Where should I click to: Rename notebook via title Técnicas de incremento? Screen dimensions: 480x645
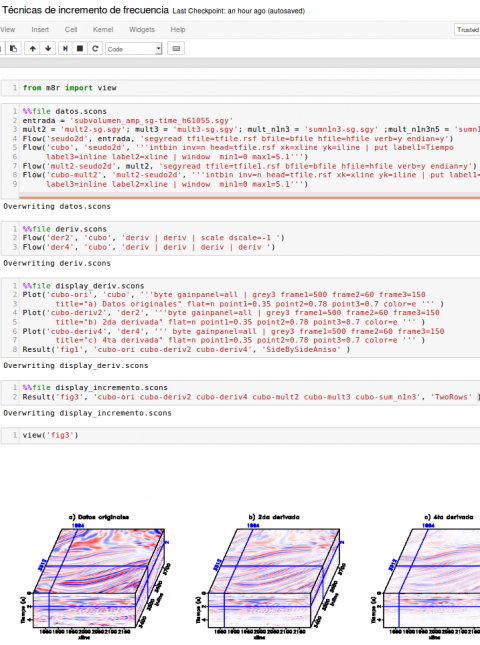point(86,10)
